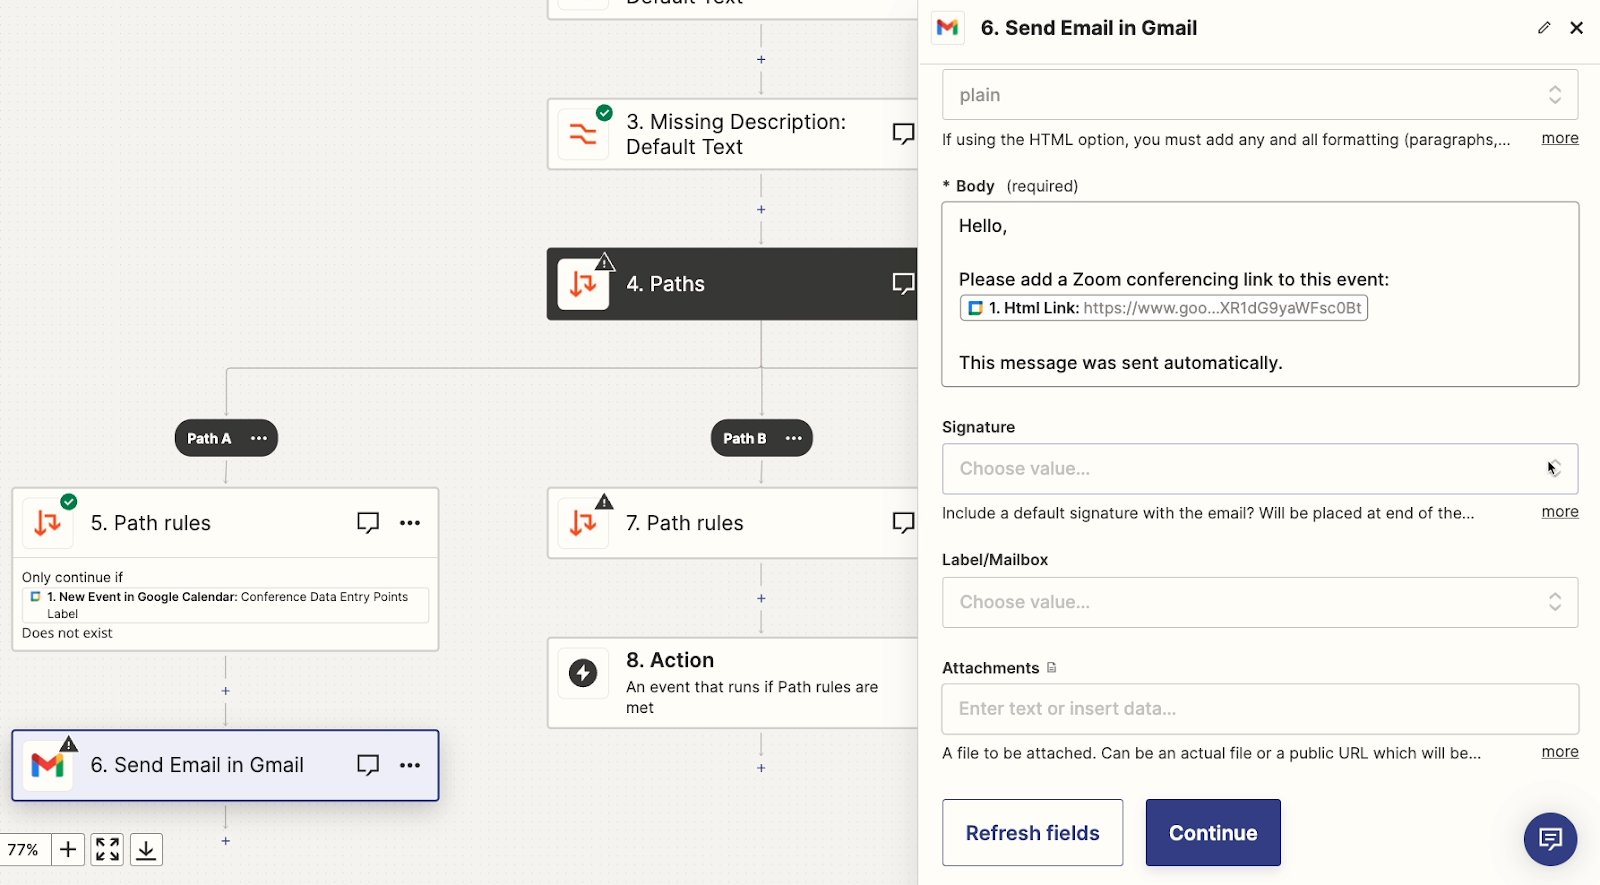Click file icon next to Attachments label
Screen dimensions: 1600x885
click(x=1051, y=667)
